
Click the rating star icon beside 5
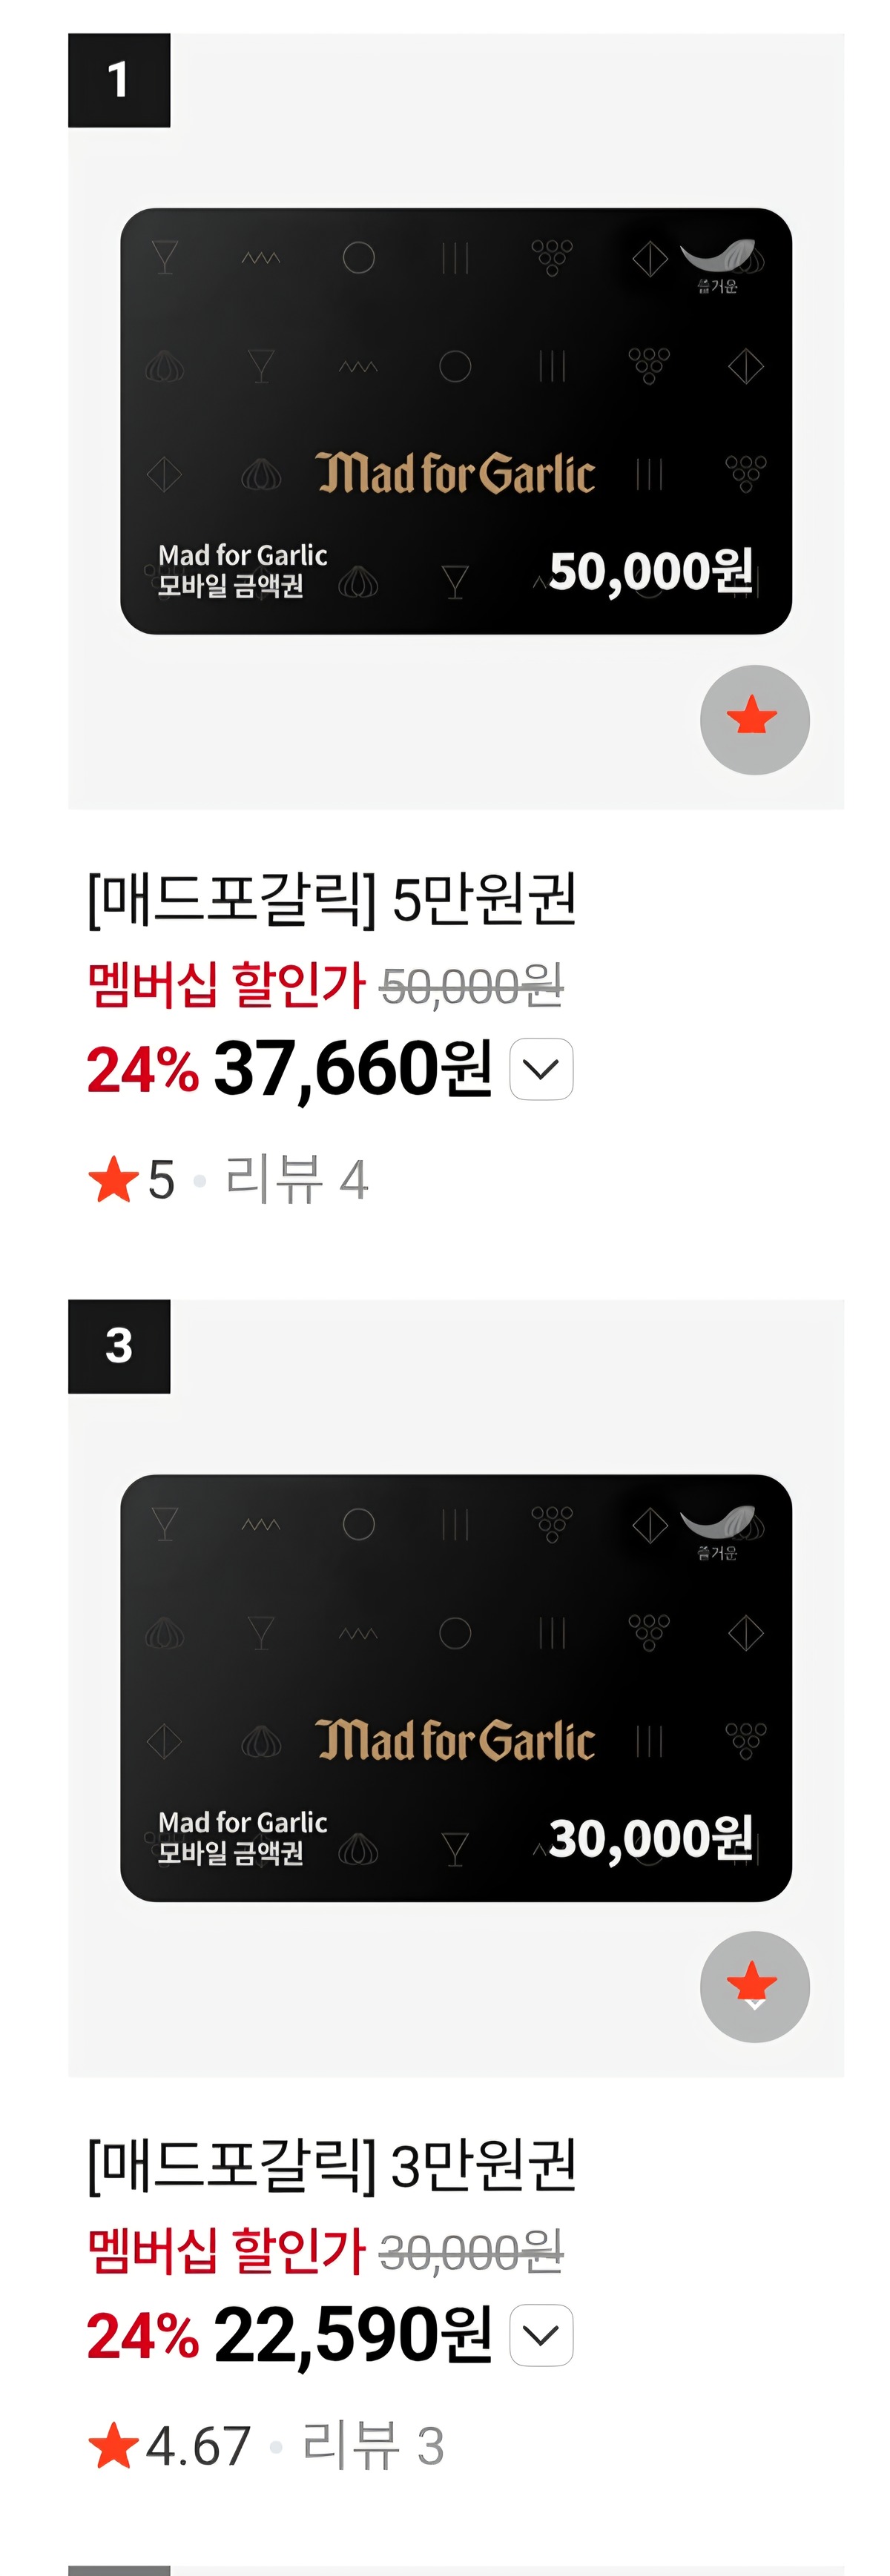click(113, 1179)
